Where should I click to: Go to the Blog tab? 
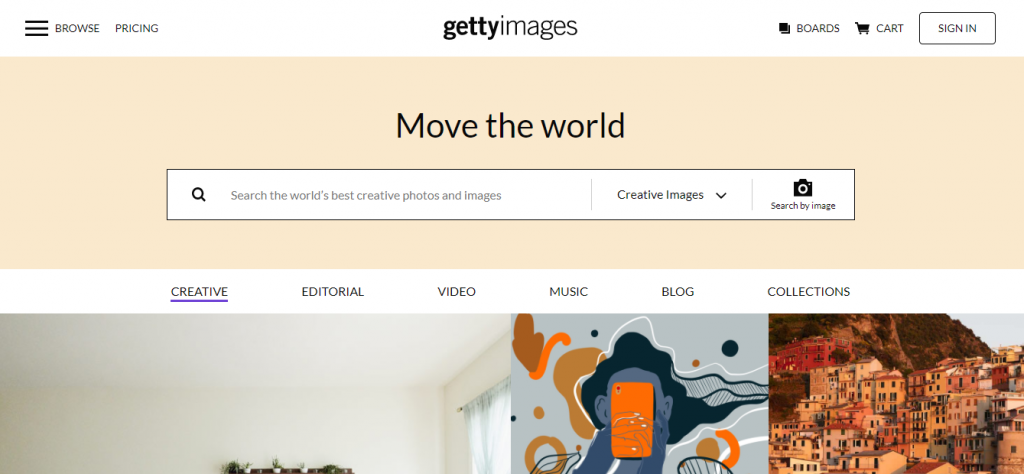coord(677,292)
